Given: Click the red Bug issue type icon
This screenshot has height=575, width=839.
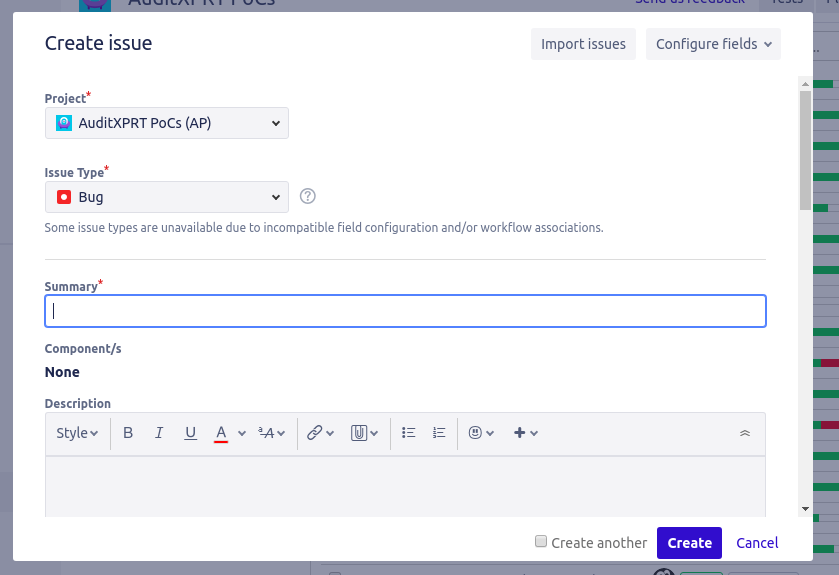Looking at the screenshot, I should (64, 197).
